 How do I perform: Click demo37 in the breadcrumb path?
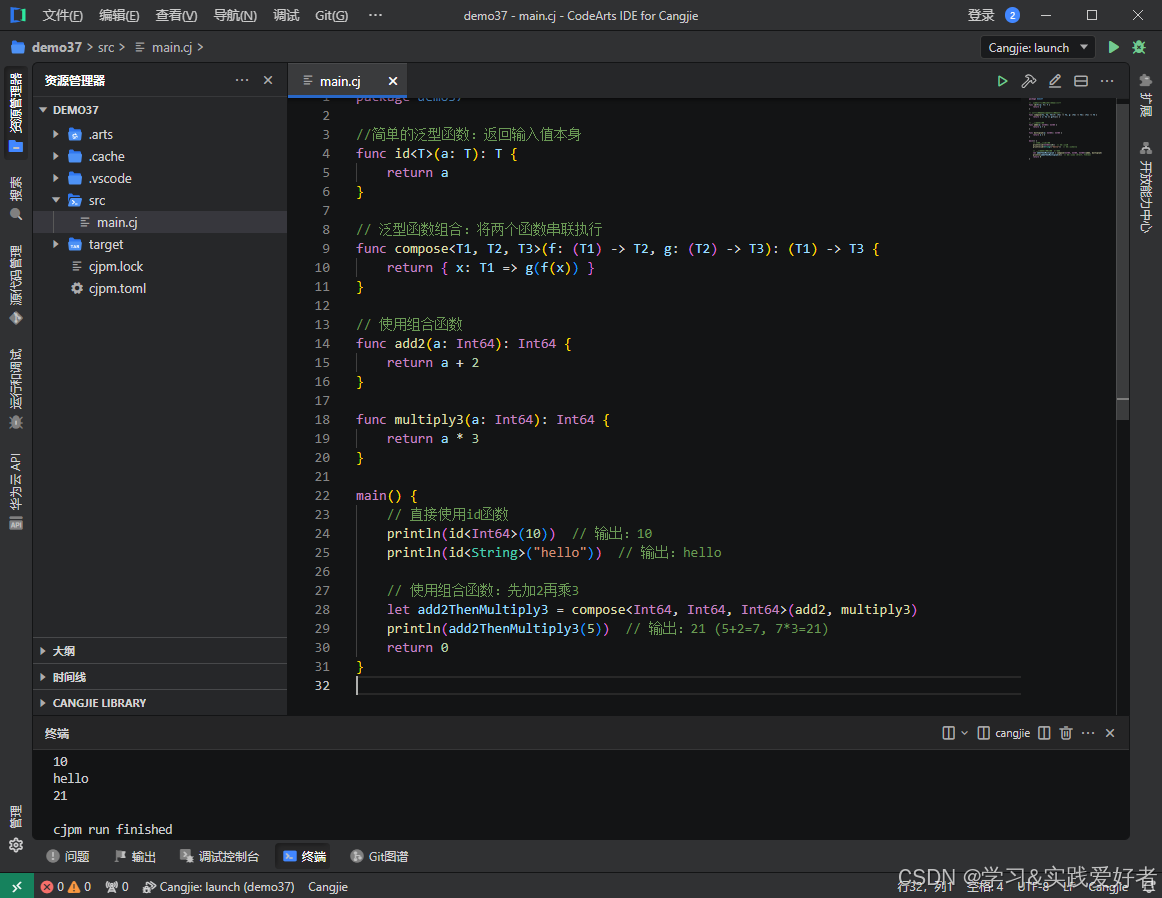56,47
